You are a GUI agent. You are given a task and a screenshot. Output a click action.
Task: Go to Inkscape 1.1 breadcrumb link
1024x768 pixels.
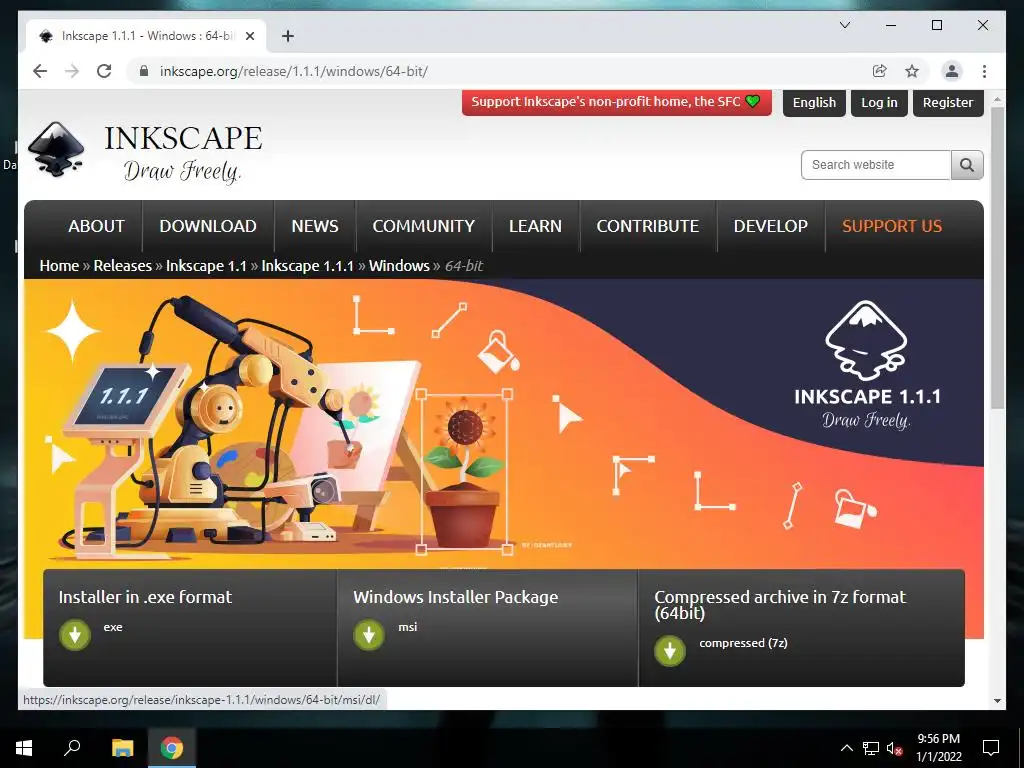point(206,266)
